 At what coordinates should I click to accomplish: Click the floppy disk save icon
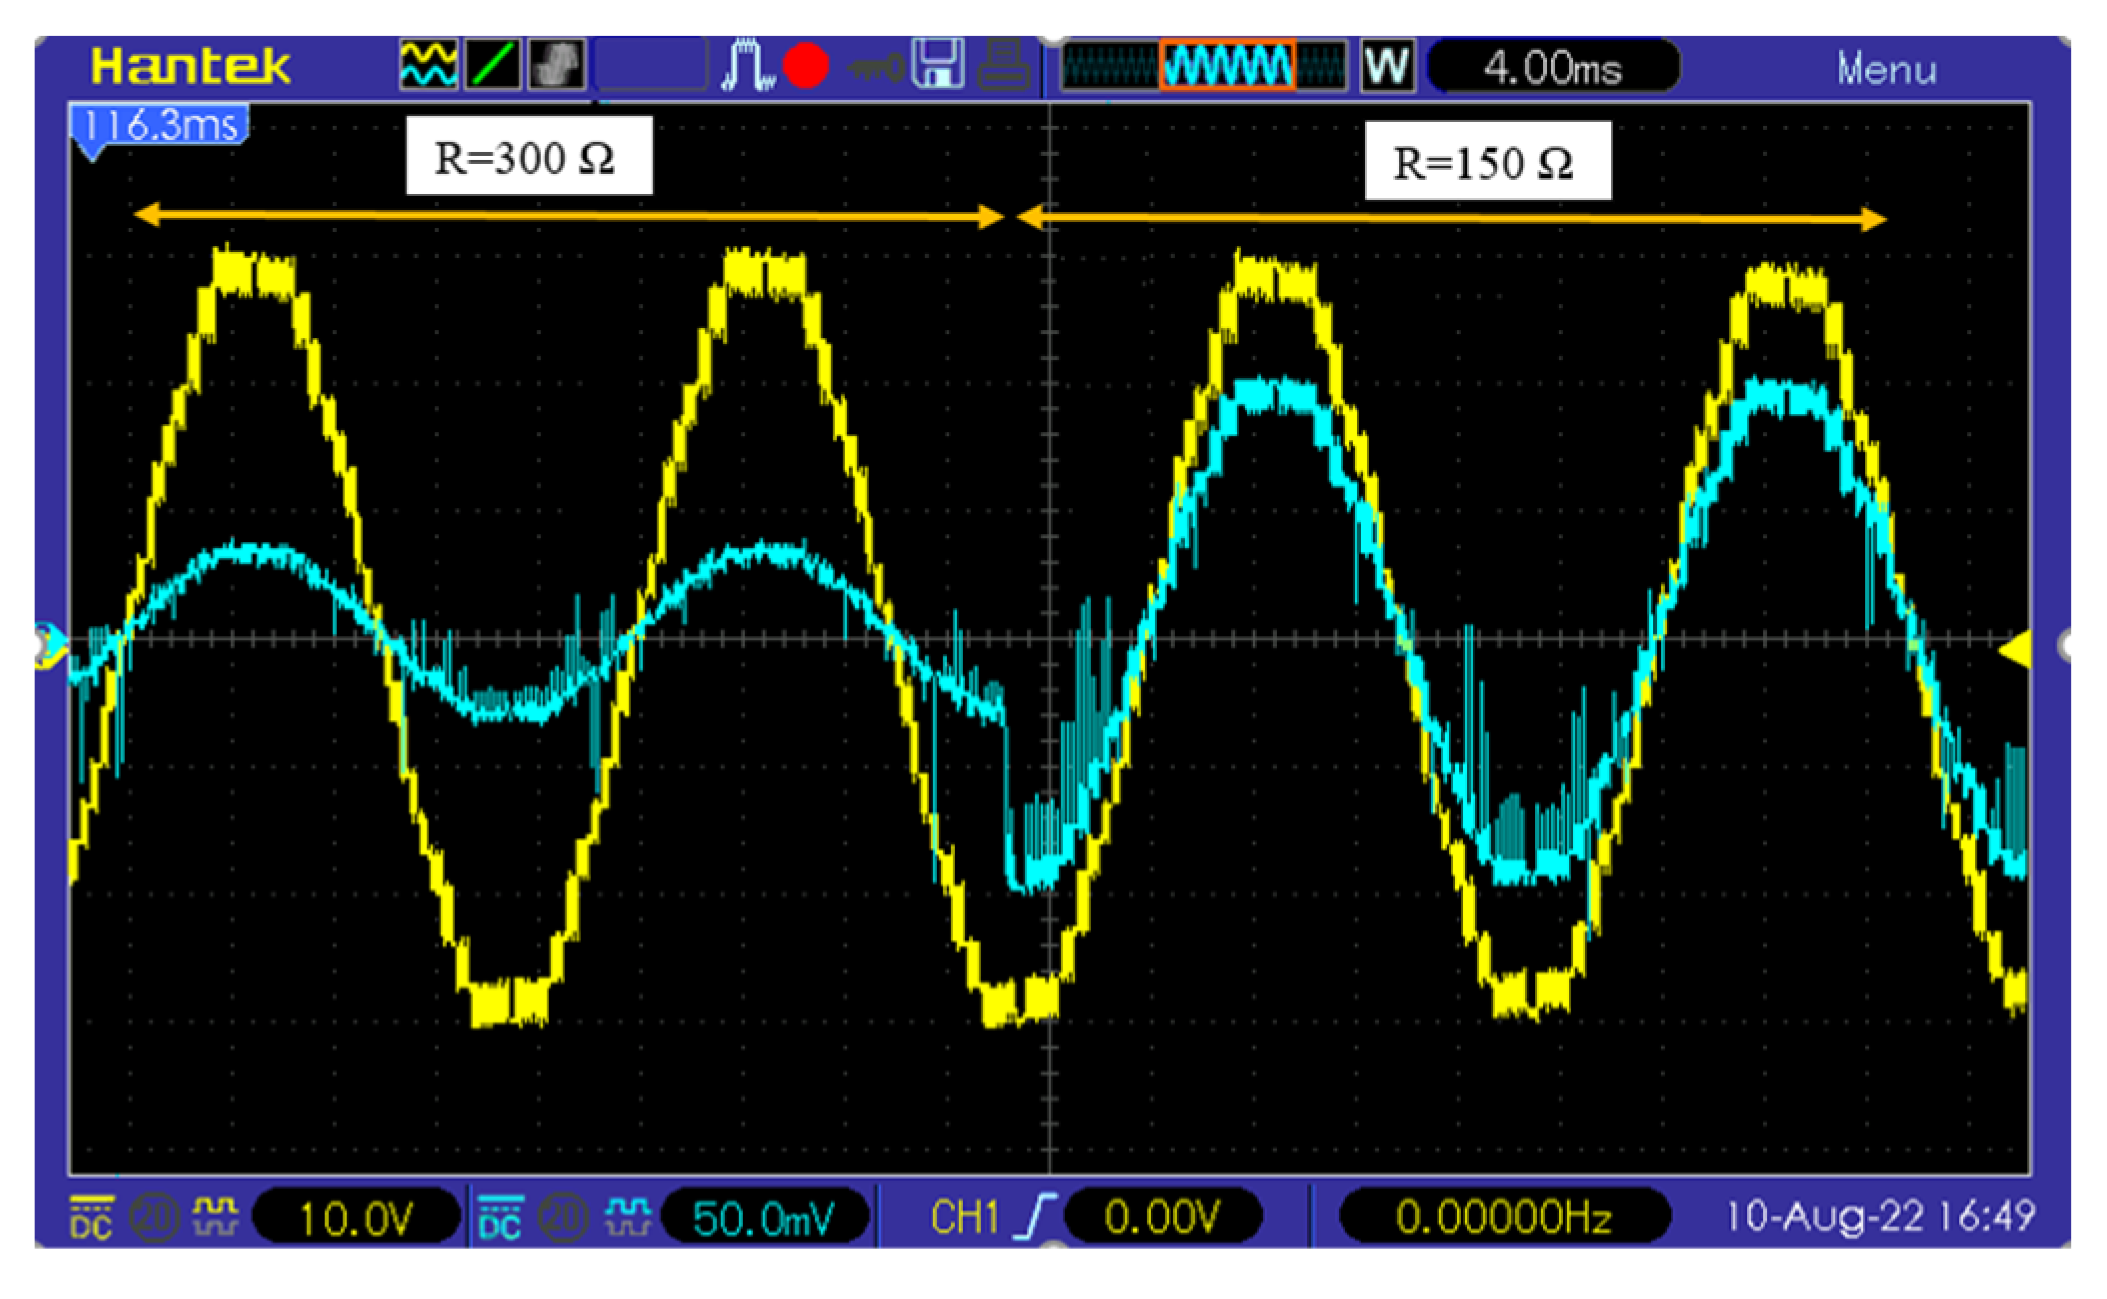pos(939,64)
